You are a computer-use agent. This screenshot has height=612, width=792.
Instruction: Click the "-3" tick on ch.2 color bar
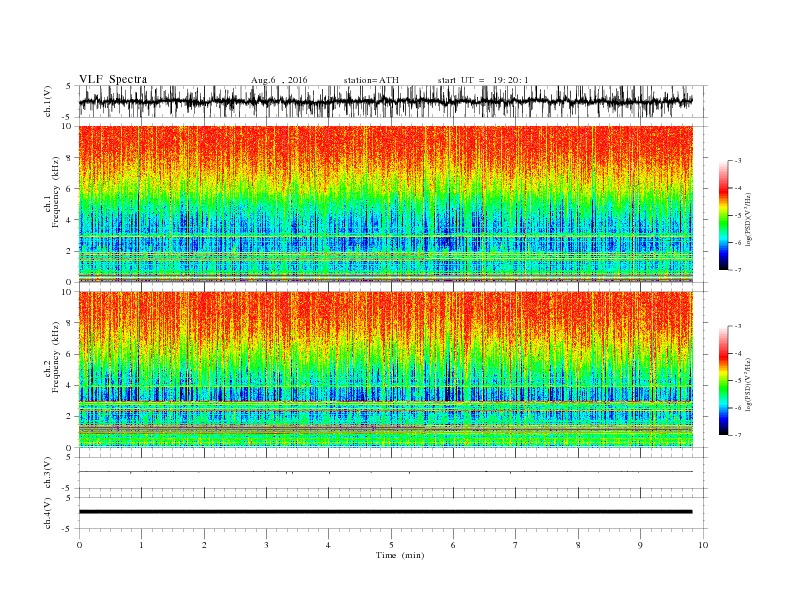[737, 326]
